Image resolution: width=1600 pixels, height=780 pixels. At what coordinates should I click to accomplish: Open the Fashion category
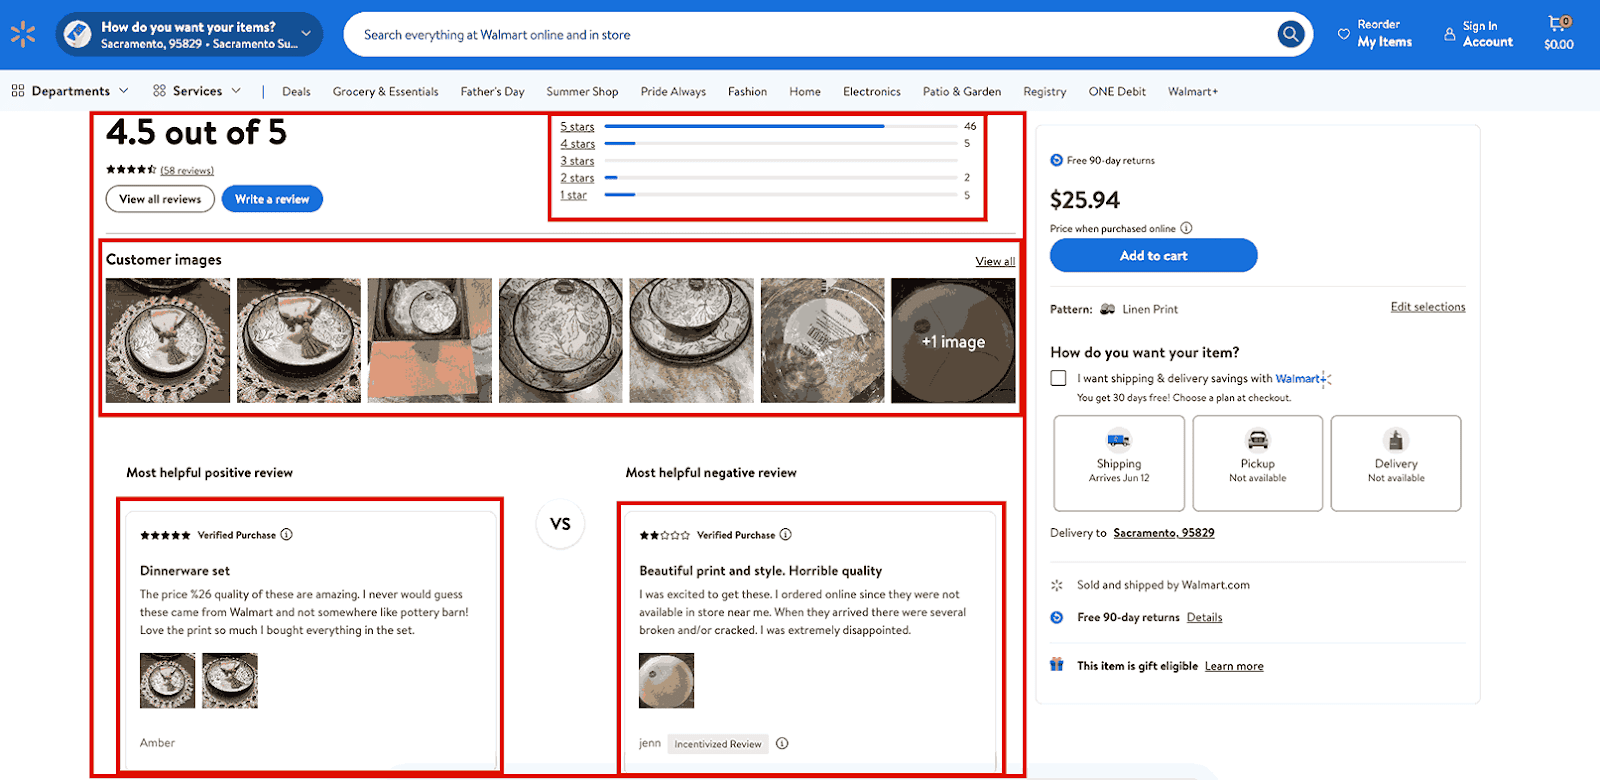tap(747, 91)
